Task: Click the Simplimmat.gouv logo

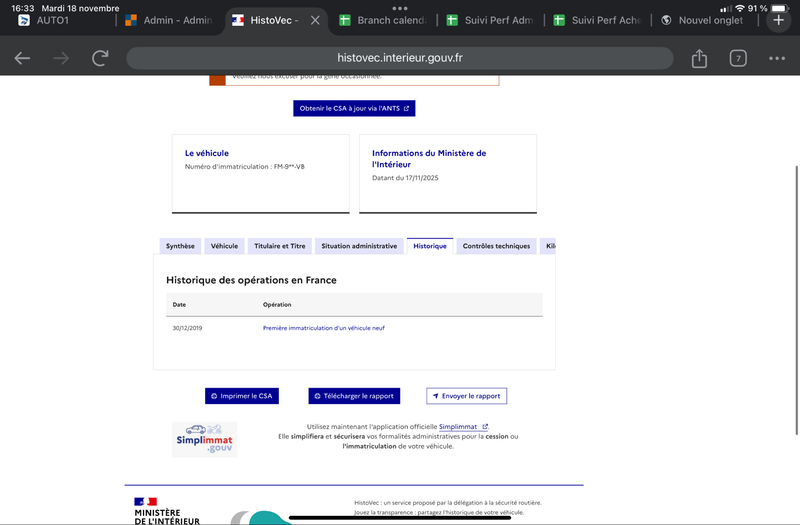Action: [x=204, y=440]
